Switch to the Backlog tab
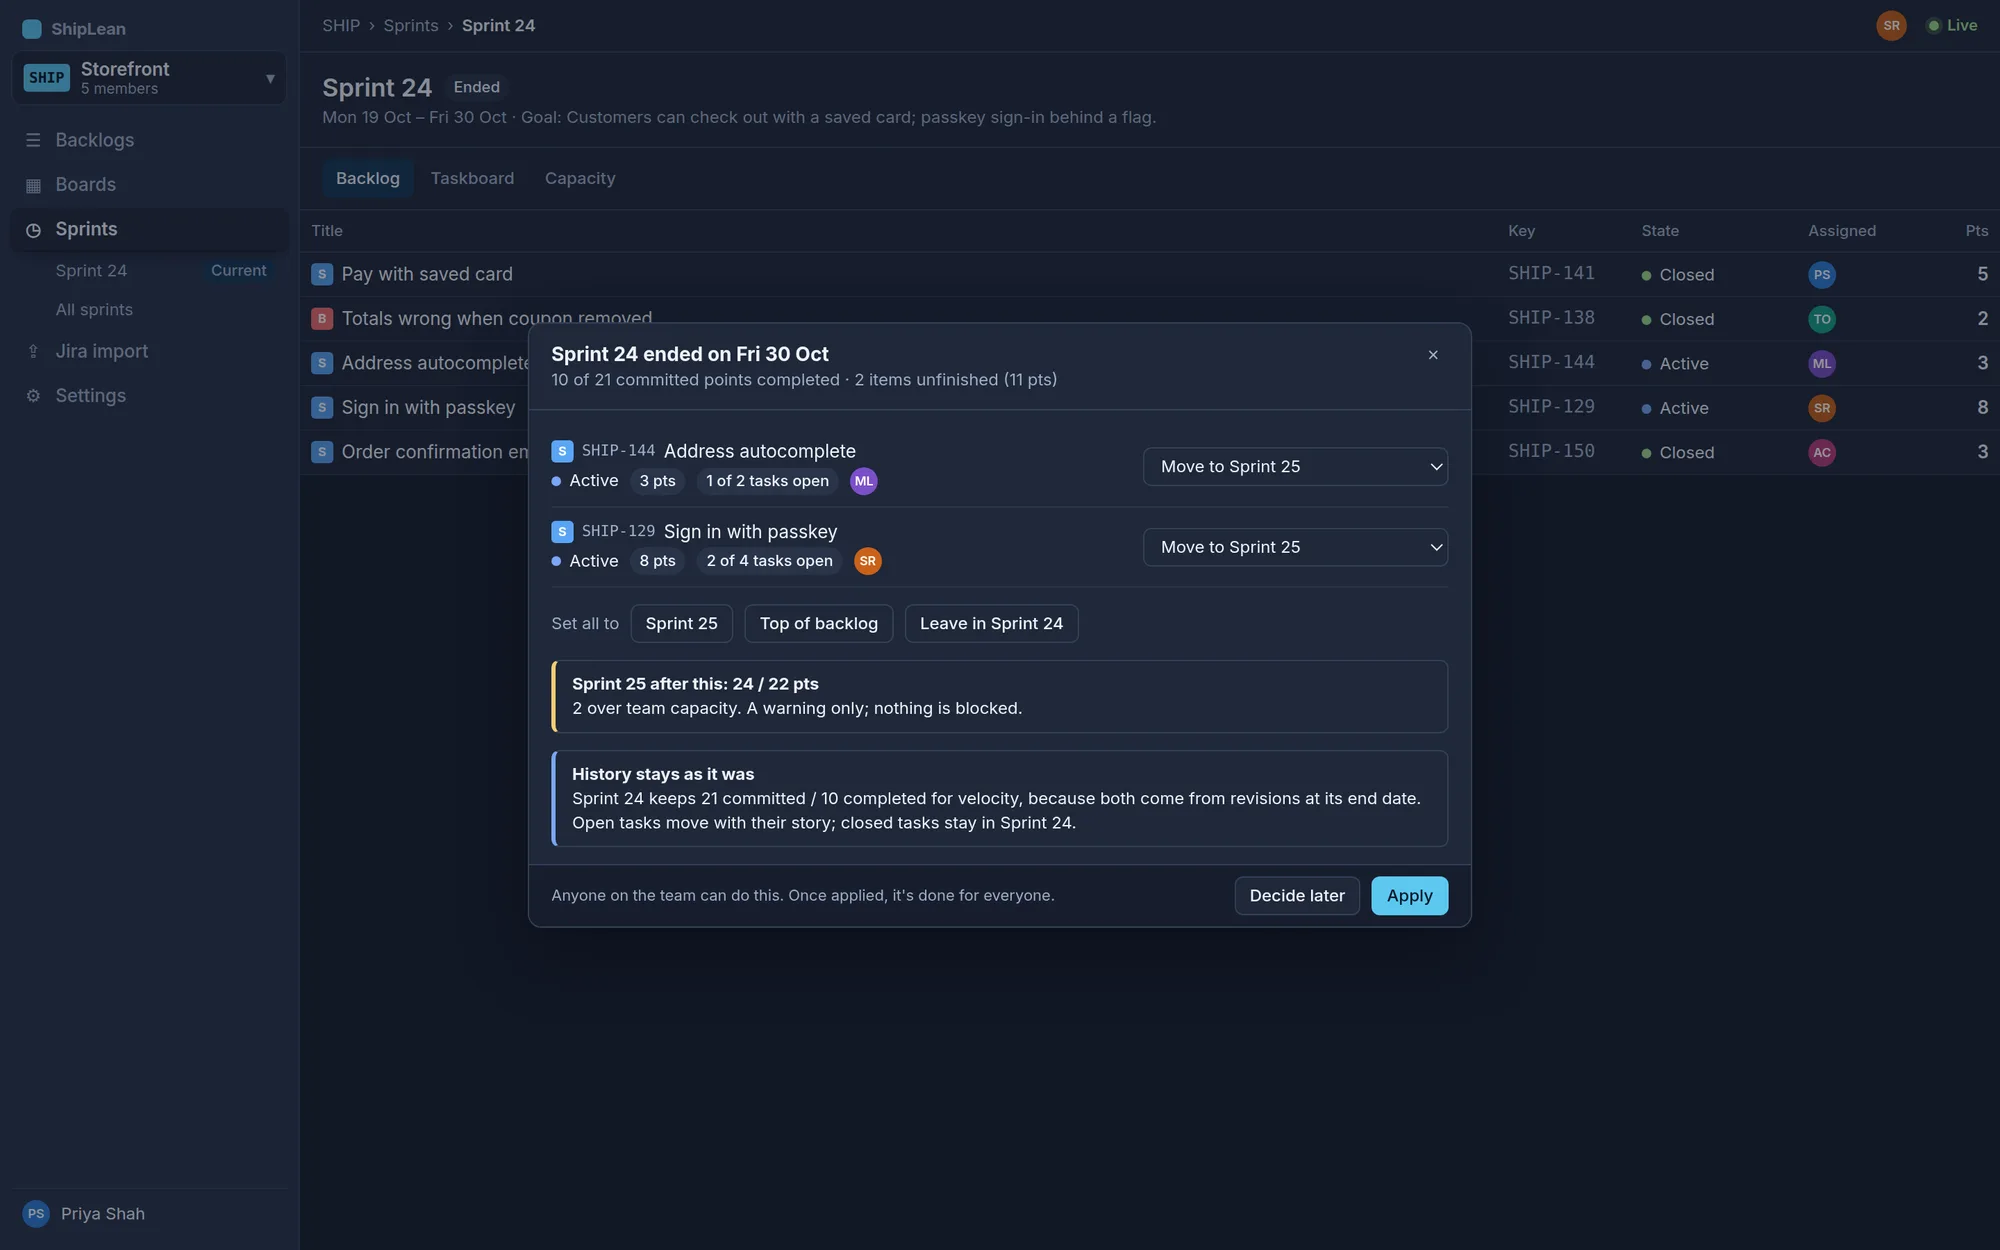This screenshot has height=1250, width=2000. (368, 178)
